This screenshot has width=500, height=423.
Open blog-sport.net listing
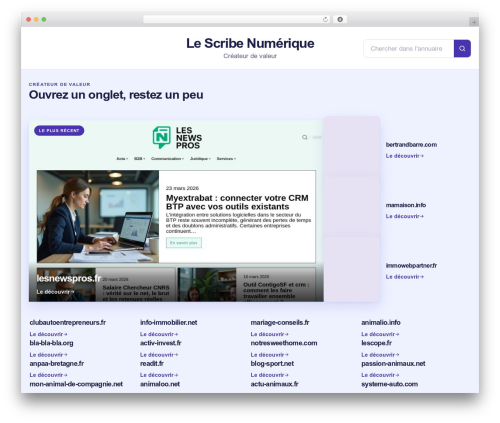(x=272, y=363)
